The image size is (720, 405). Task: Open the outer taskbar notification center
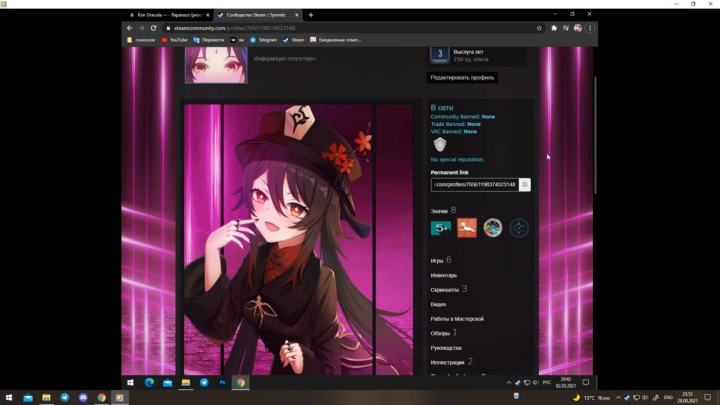[x=708, y=398]
